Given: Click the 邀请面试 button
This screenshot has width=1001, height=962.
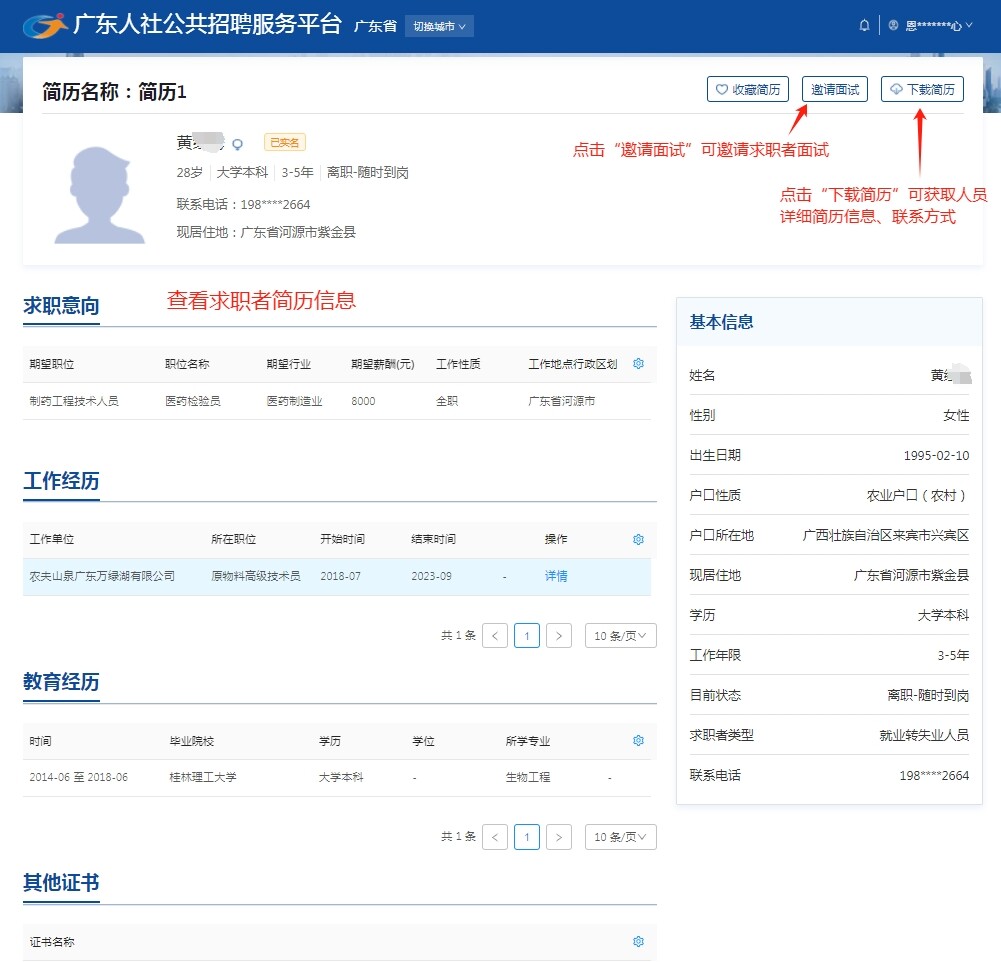Looking at the screenshot, I should tap(835, 89).
